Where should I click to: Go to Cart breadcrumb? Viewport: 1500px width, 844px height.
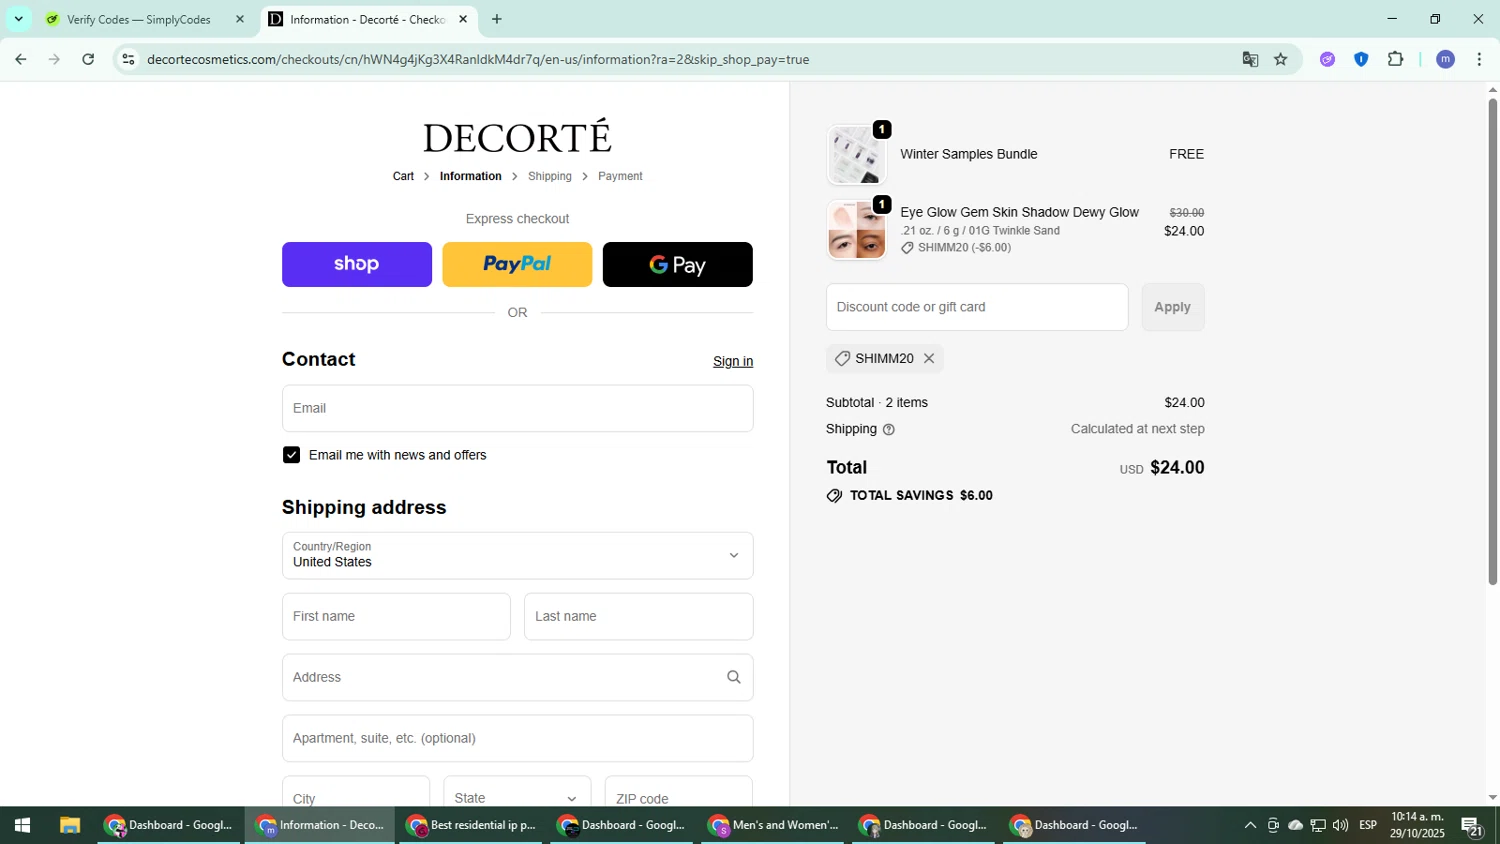tap(403, 176)
